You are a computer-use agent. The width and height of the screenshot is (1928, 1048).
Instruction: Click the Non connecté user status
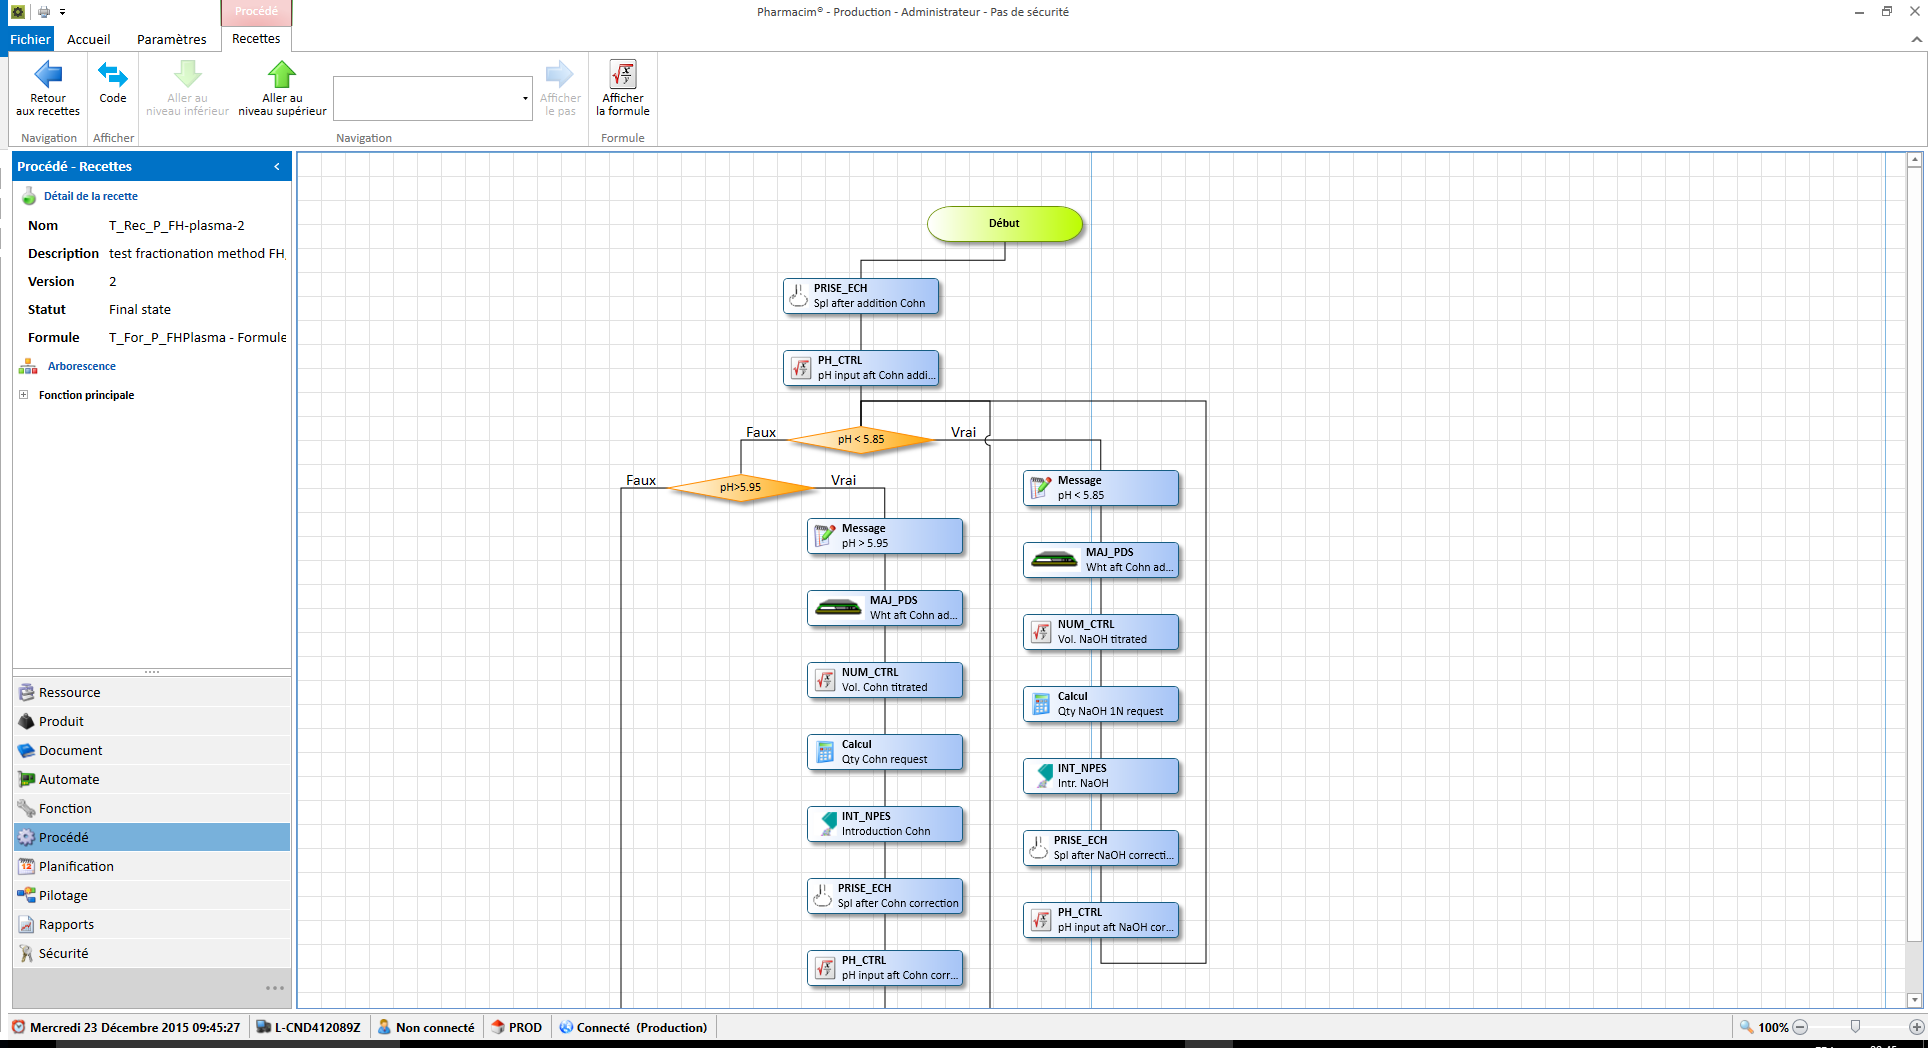426,1027
